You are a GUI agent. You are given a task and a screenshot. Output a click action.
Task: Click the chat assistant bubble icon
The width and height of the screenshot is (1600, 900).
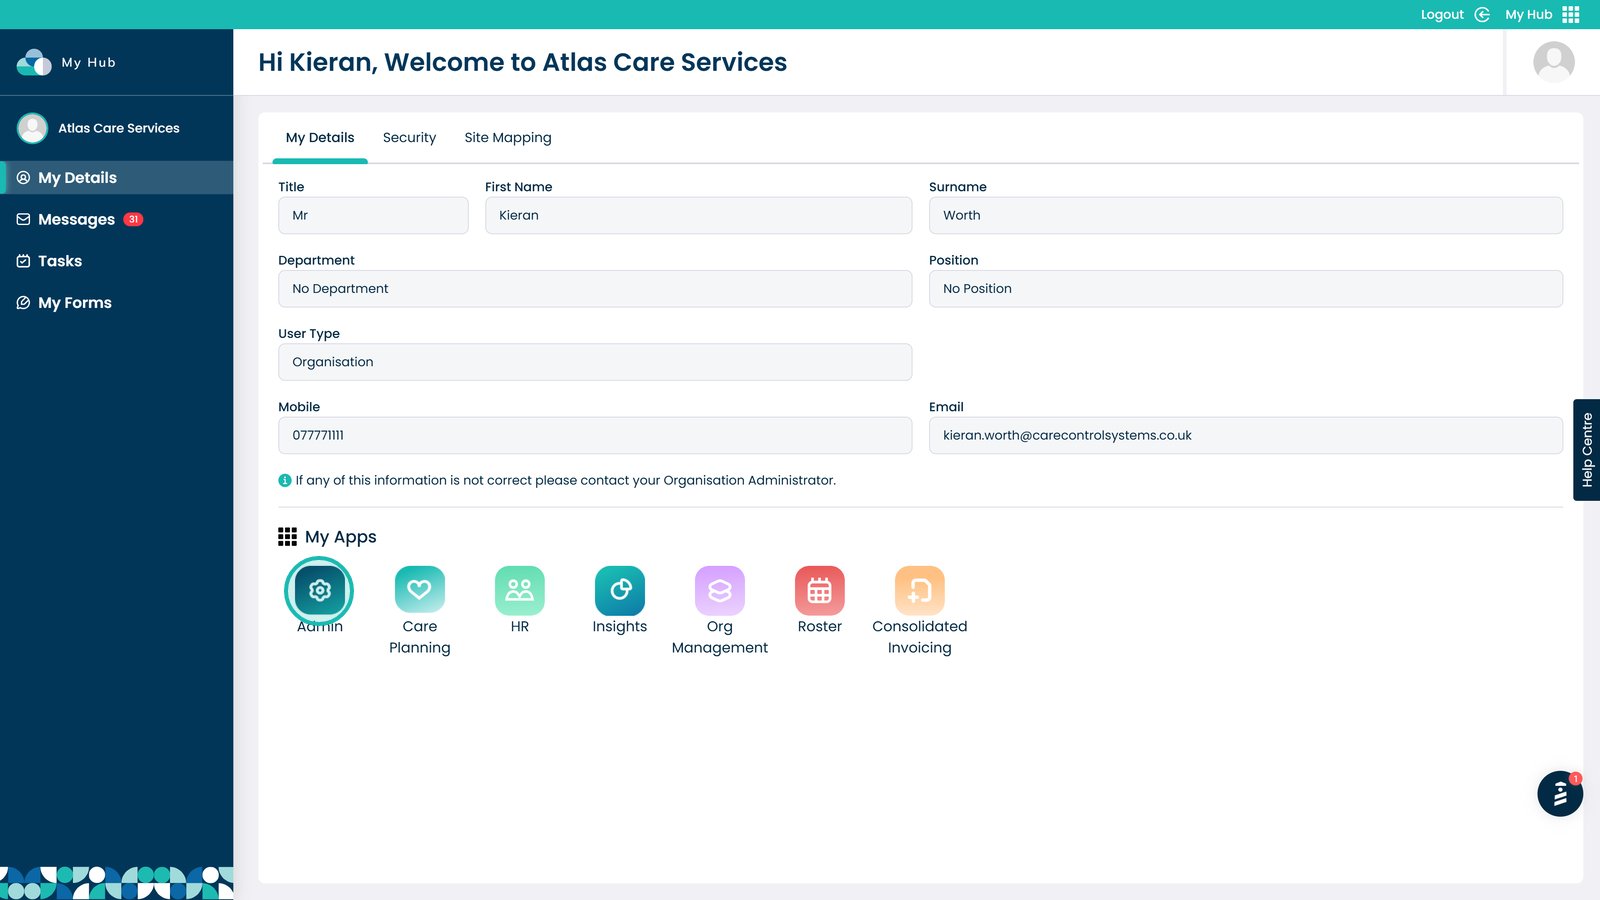pyautogui.click(x=1559, y=794)
